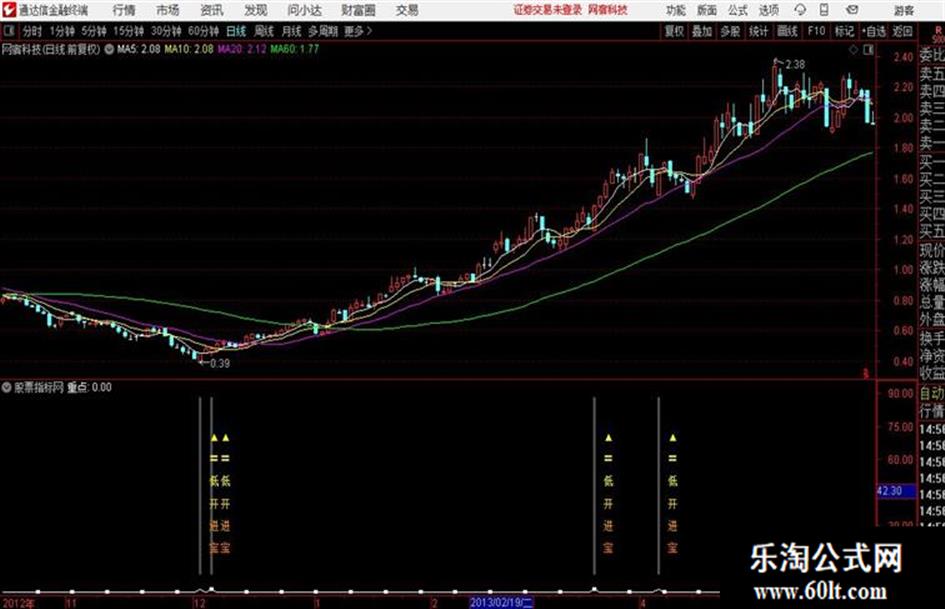The width and height of the screenshot is (945, 609).
Task: Expand the 更多 periods list
Action: (358, 31)
